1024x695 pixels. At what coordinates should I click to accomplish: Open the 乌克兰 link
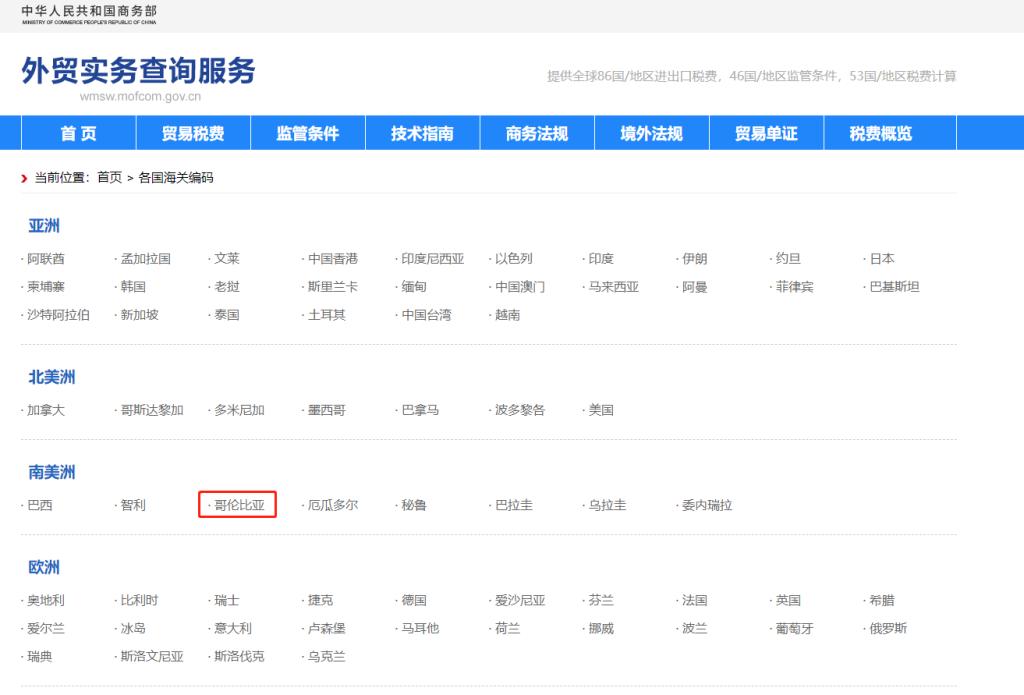(327, 656)
